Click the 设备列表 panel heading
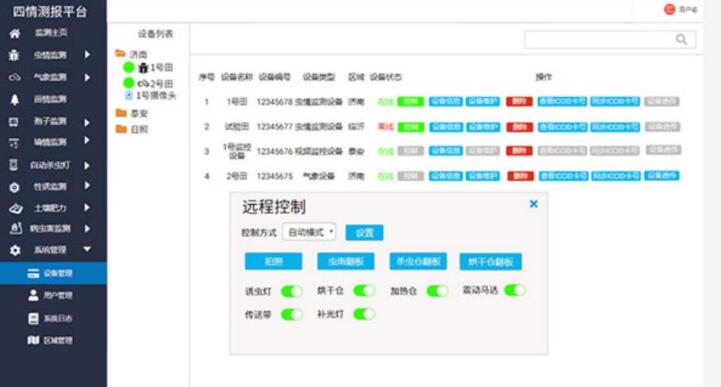This screenshot has width=721, height=387. coord(155,34)
